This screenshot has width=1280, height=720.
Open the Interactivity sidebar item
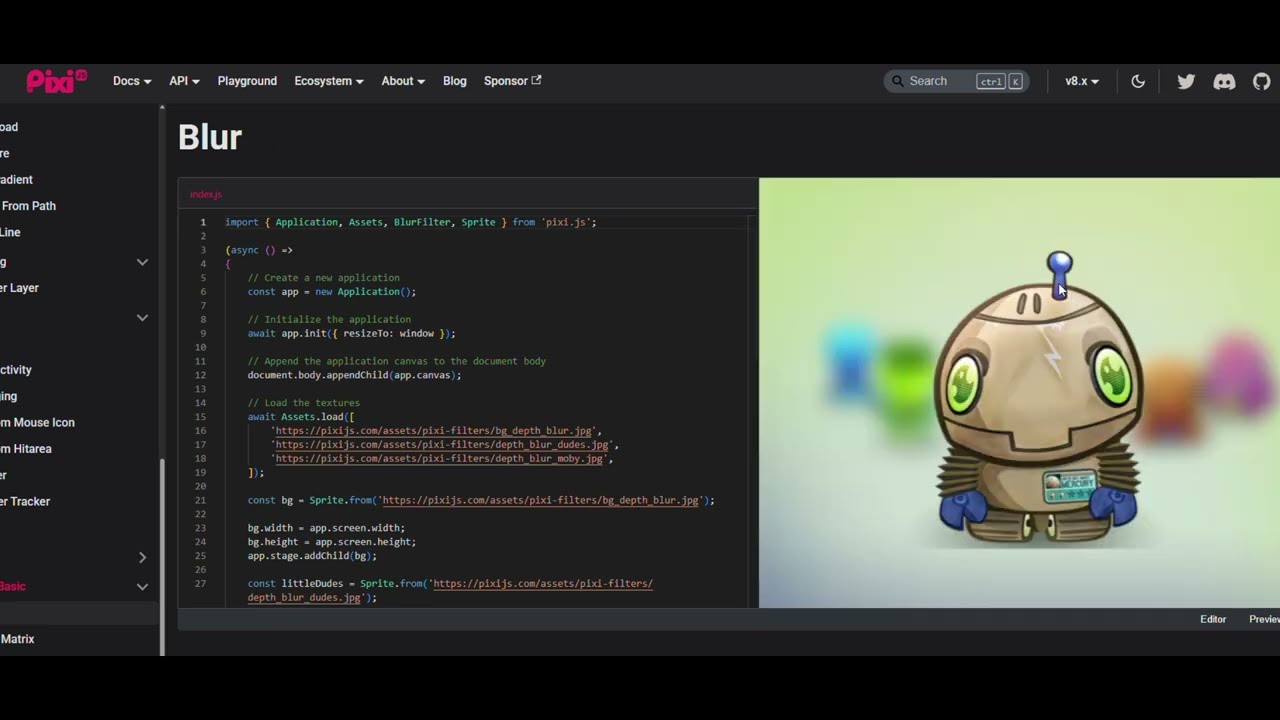tap(16, 370)
